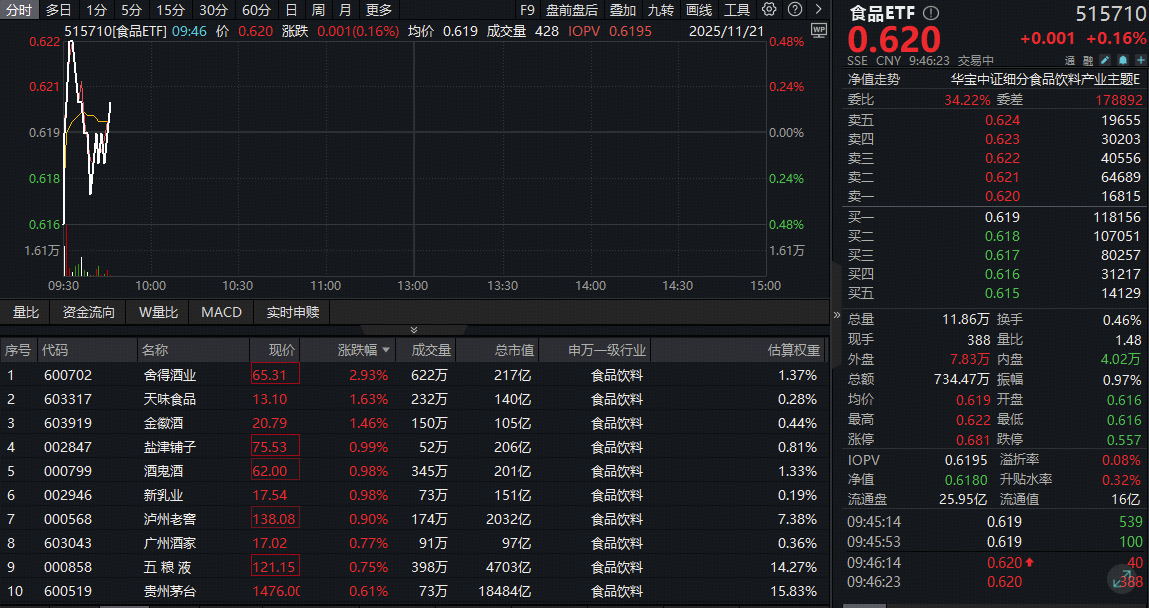Select the 天味食品 row
1149x608 pixels.
(x=414, y=399)
